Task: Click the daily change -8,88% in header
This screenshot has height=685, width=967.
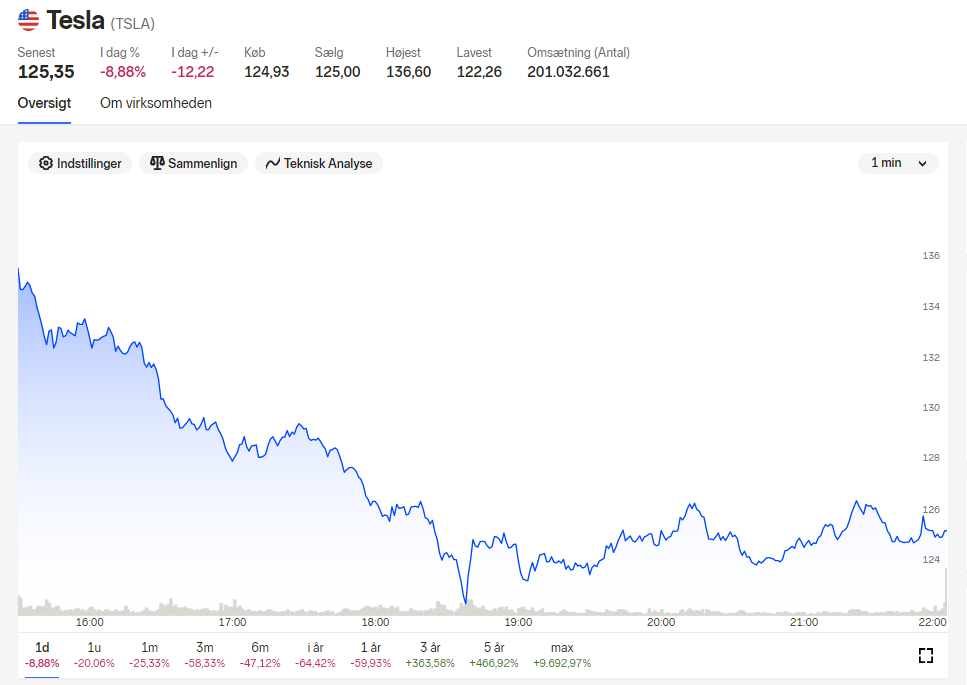Action: 123,72
